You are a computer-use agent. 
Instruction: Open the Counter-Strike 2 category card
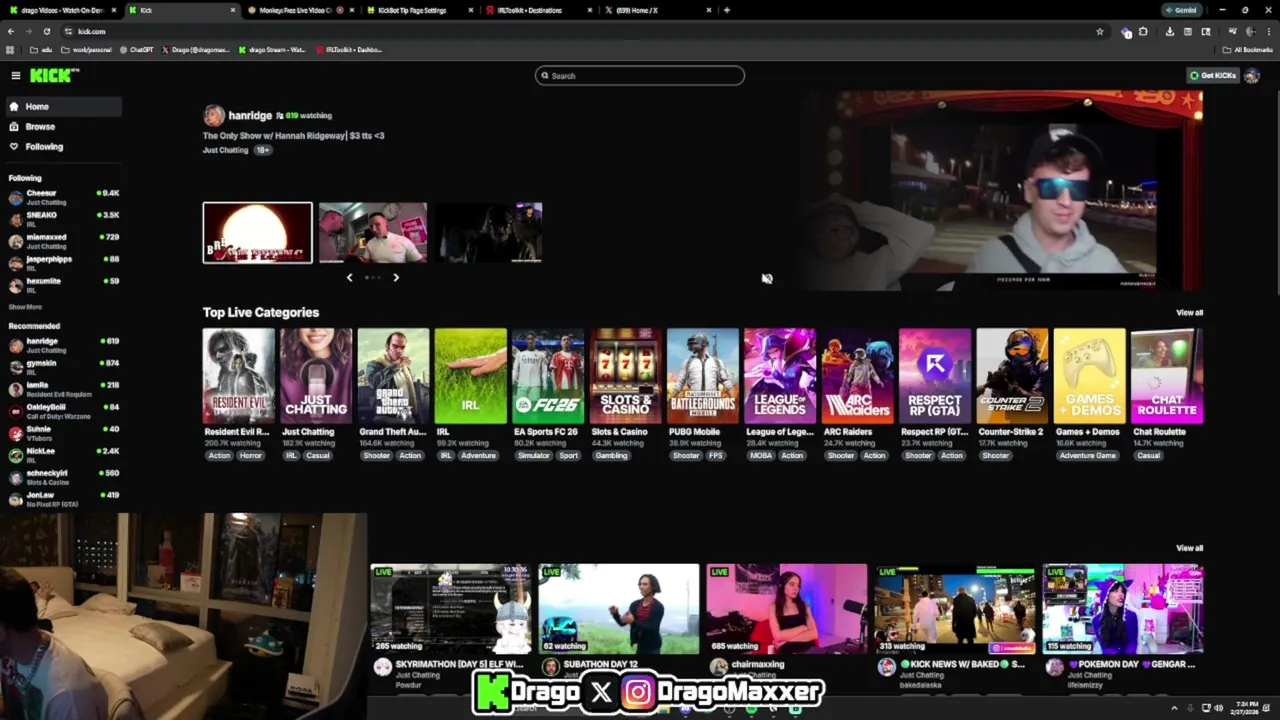pyautogui.click(x=1012, y=376)
